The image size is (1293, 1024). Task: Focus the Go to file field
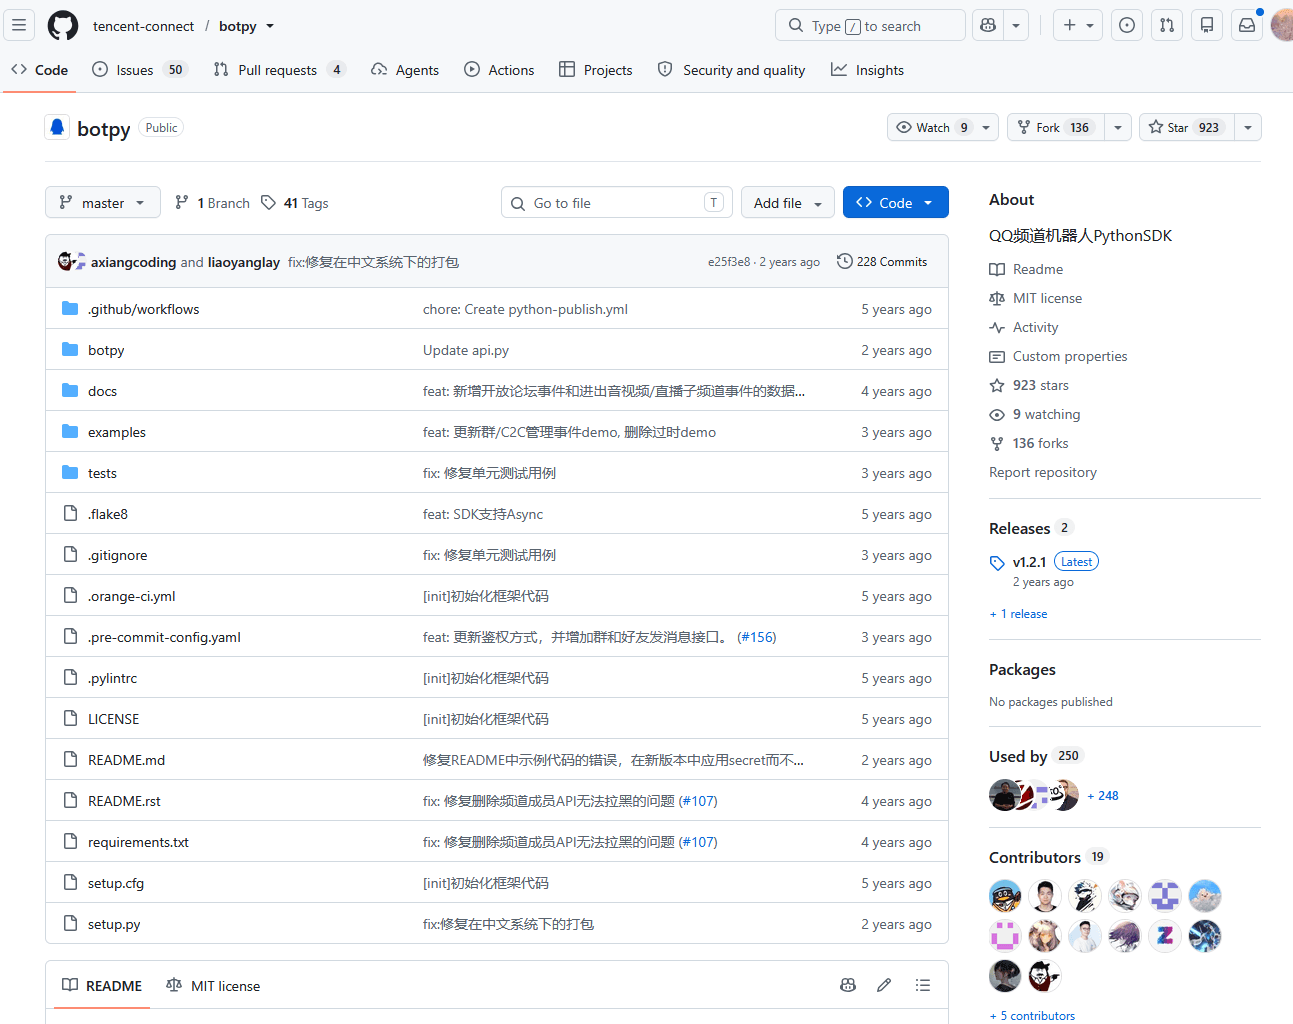pos(616,202)
